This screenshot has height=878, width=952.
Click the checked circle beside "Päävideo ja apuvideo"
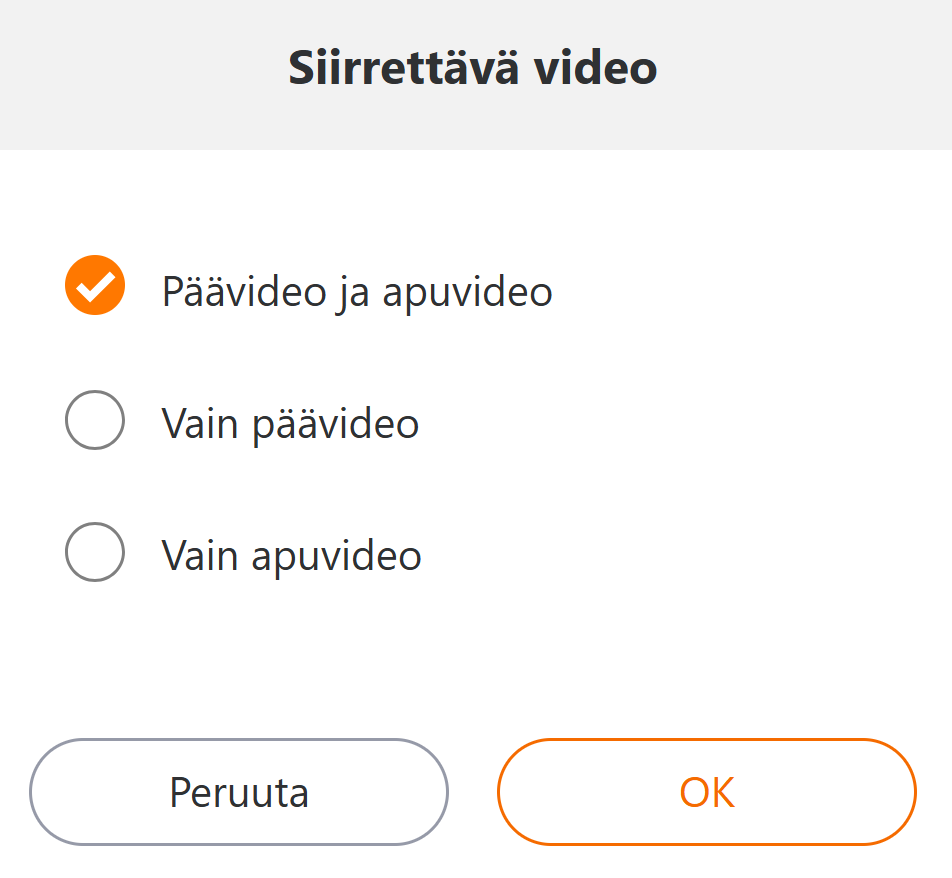pos(95,286)
